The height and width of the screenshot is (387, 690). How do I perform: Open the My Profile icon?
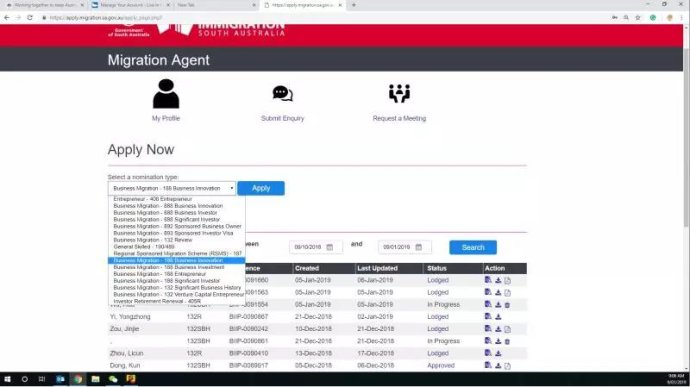[x=166, y=94]
